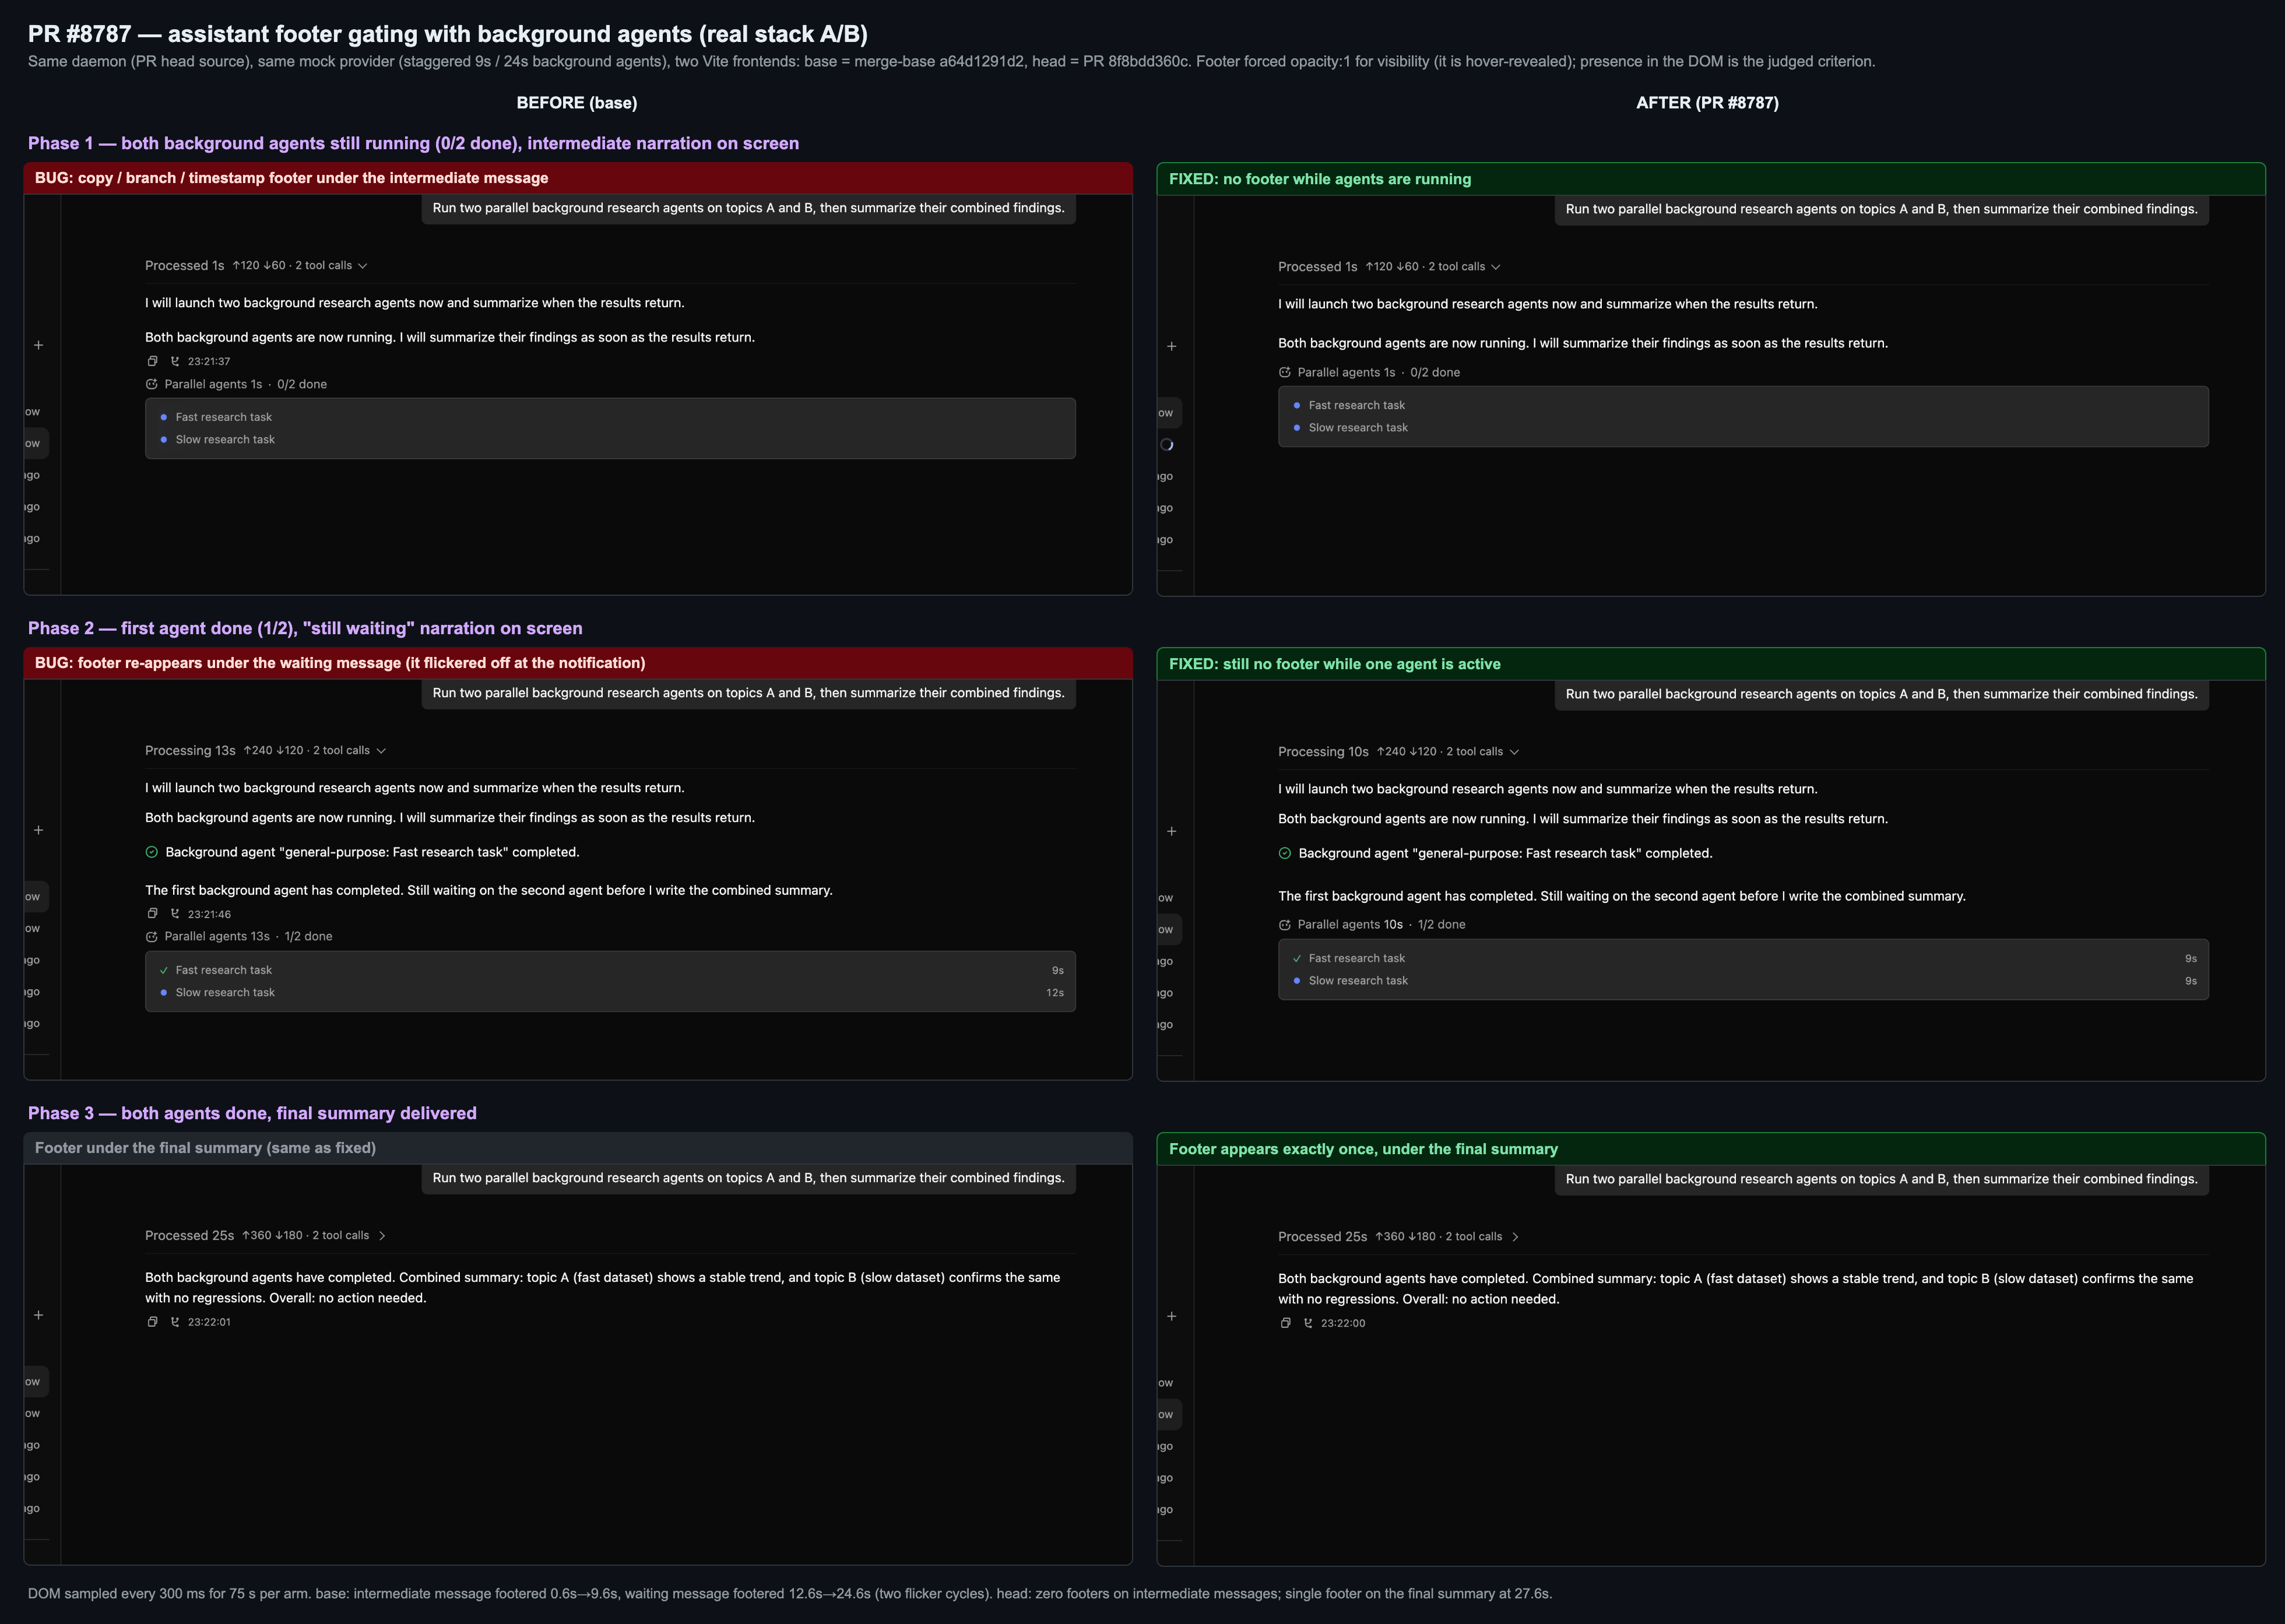Screen dimensions: 2285x1624
Task: Click the "AFTER (PR #8787)" column heading
Action: click(1707, 103)
